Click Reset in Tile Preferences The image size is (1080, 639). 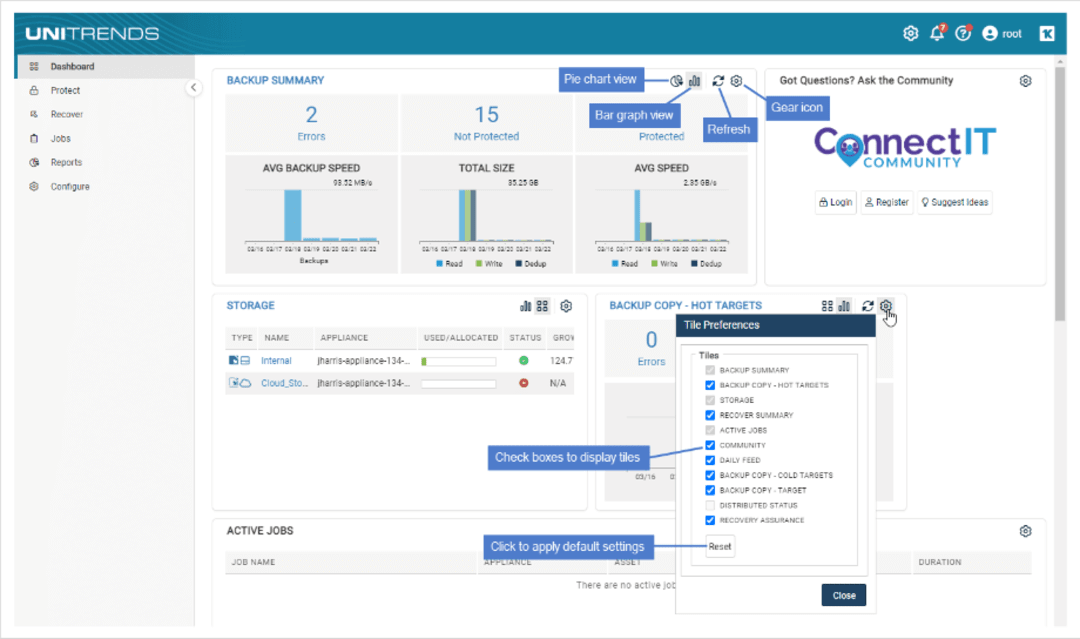[719, 546]
